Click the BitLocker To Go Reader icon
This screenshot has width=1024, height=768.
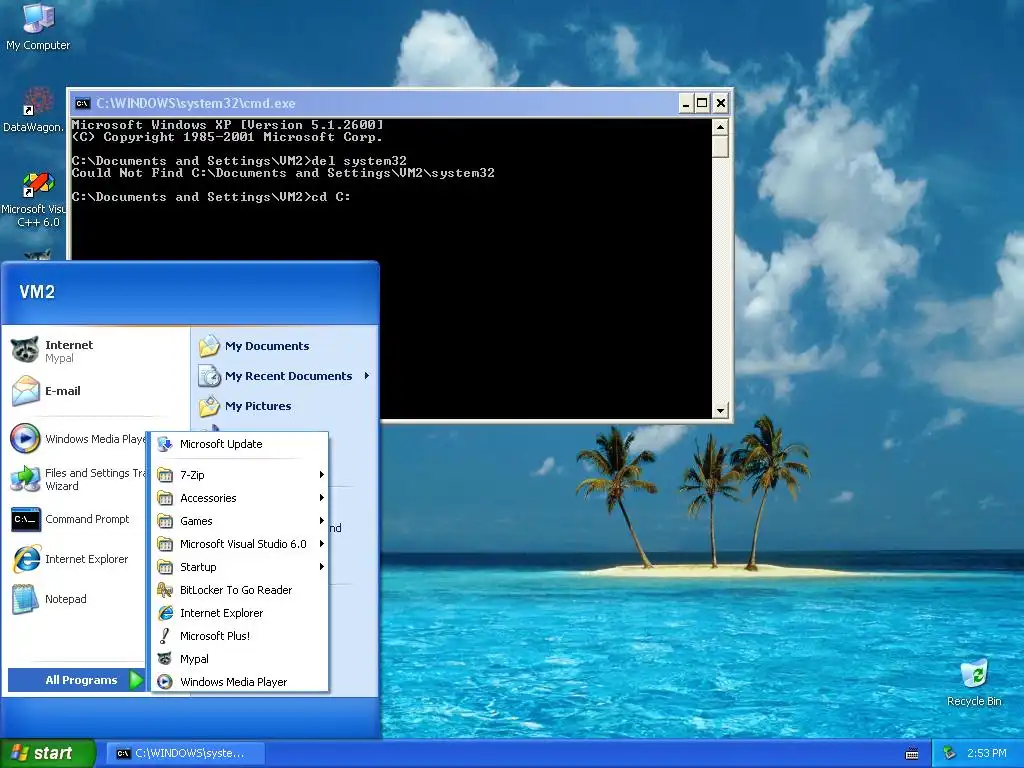coord(165,590)
